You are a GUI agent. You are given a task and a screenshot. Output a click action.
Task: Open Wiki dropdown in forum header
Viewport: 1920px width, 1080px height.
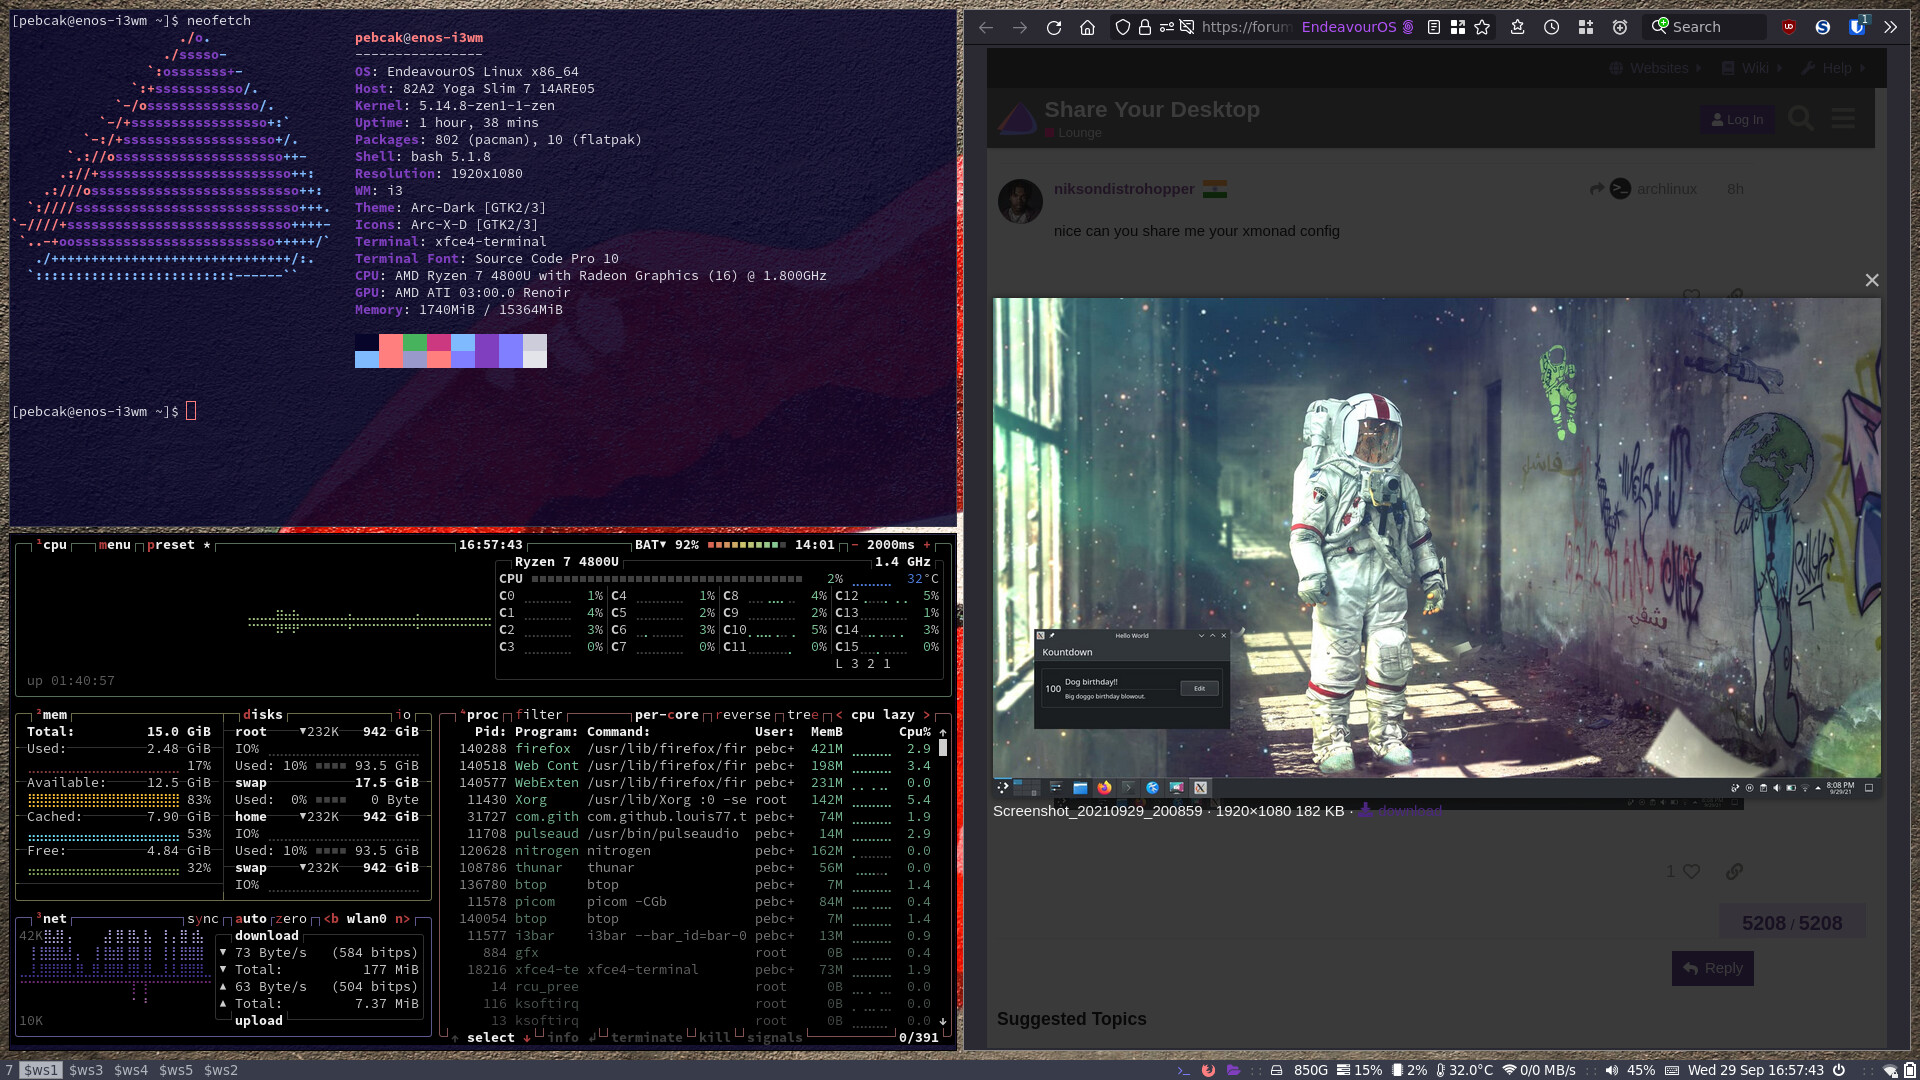point(1752,68)
